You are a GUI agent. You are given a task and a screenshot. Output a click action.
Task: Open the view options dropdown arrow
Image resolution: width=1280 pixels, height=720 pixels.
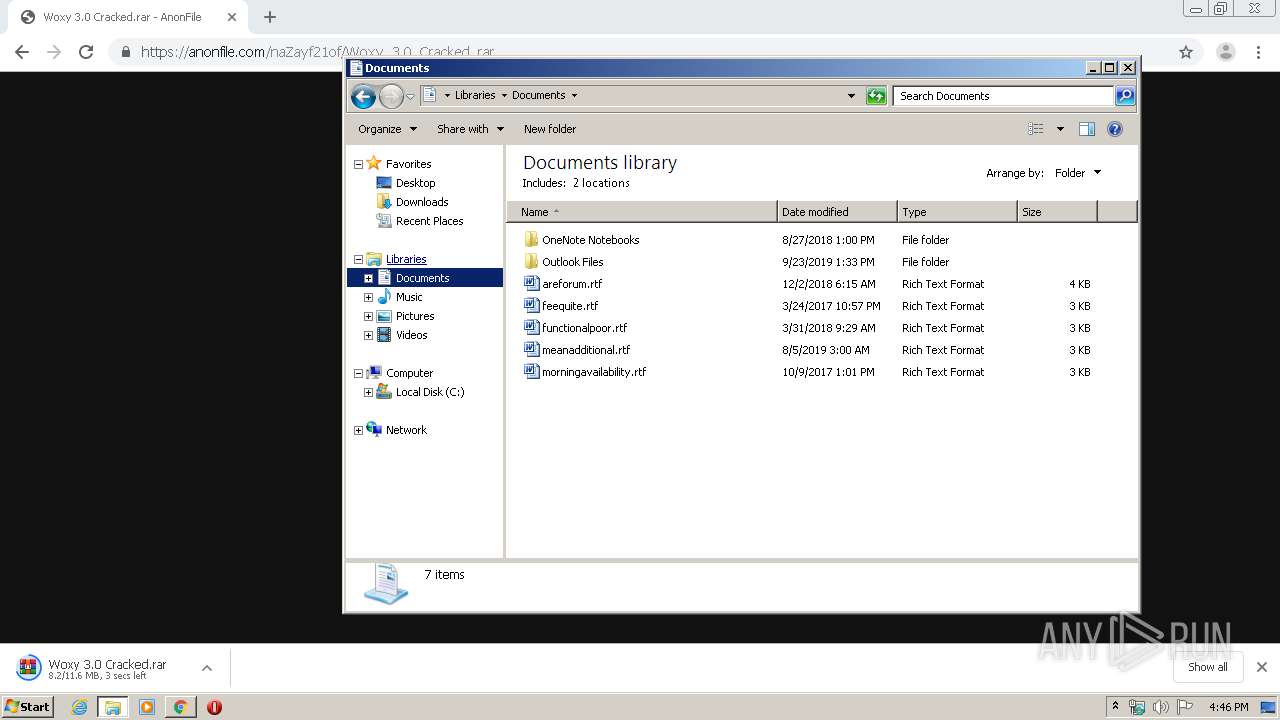pos(1060,129)
